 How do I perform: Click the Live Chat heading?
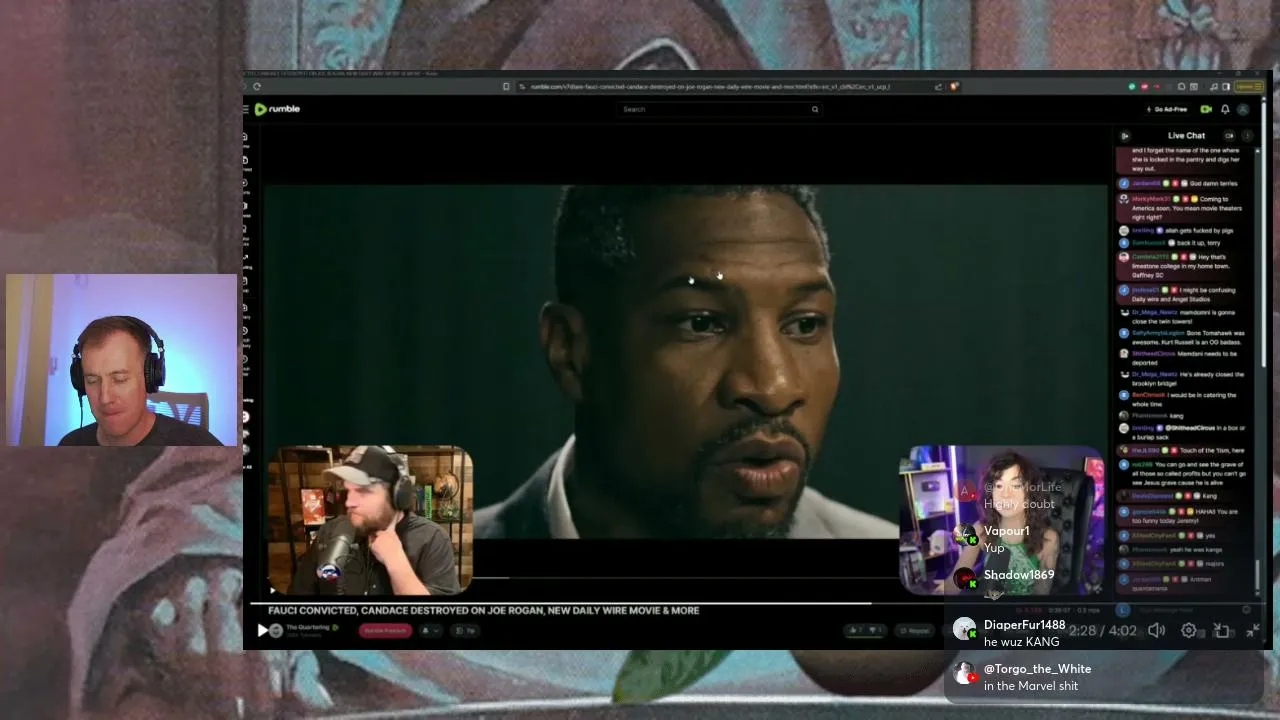(1186, 136)
